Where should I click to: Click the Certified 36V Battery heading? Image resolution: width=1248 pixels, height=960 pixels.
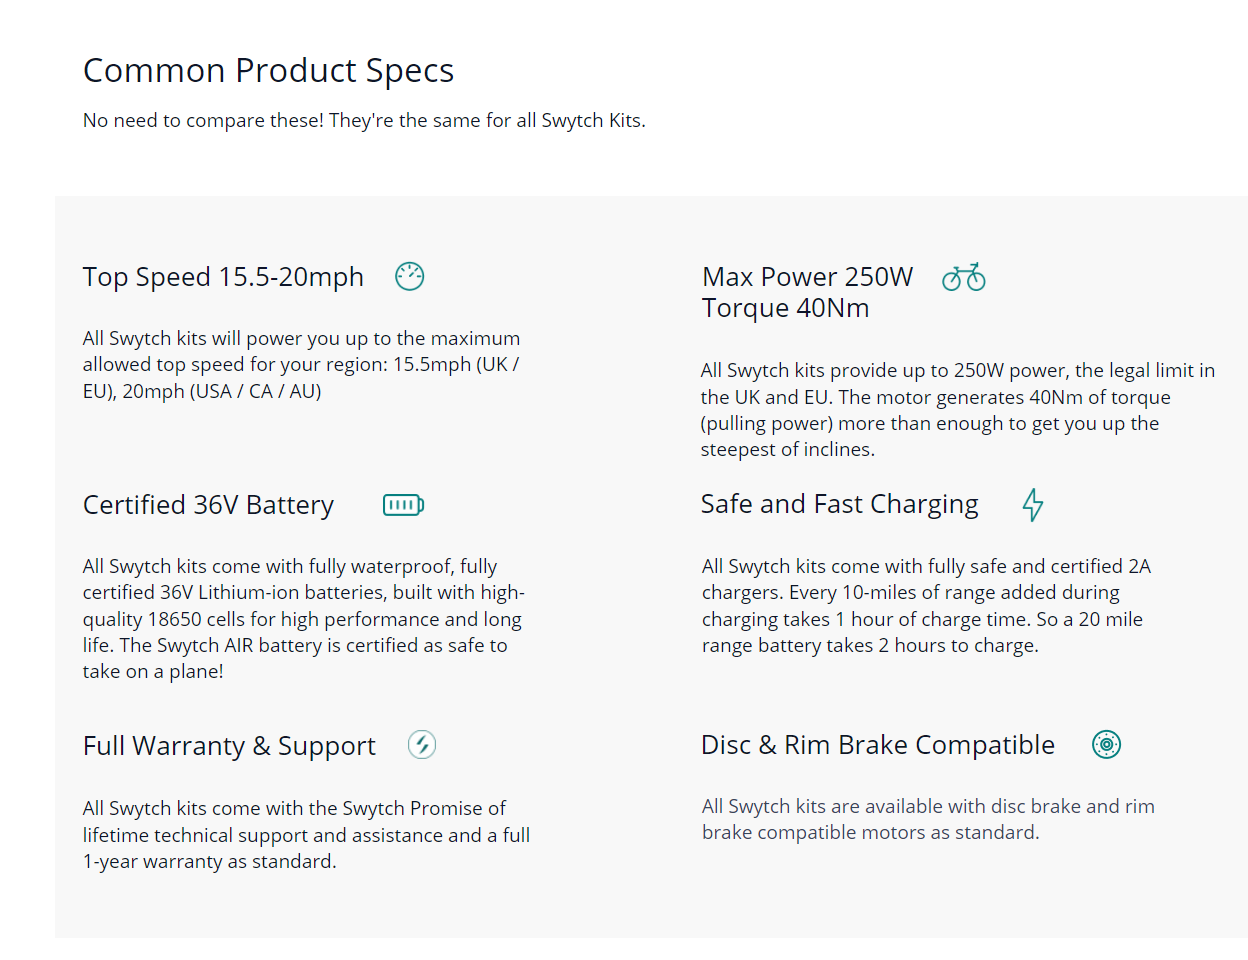pos(208,505)
